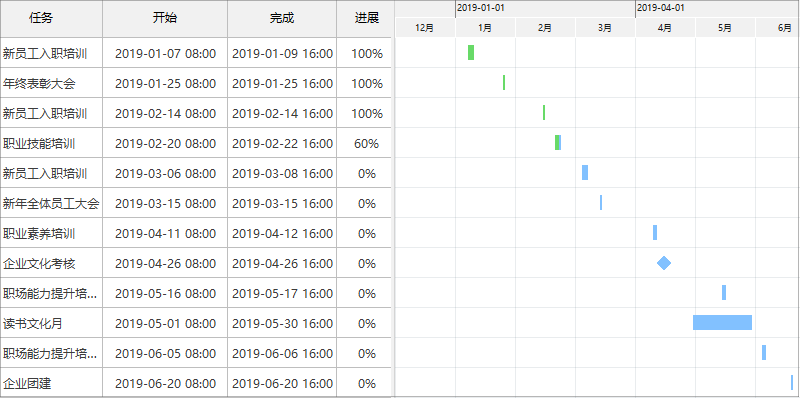Click start date 2019-01-25 08:00
Image resolution: width=800 pixels, height=398 pixels.
[165, 83]
